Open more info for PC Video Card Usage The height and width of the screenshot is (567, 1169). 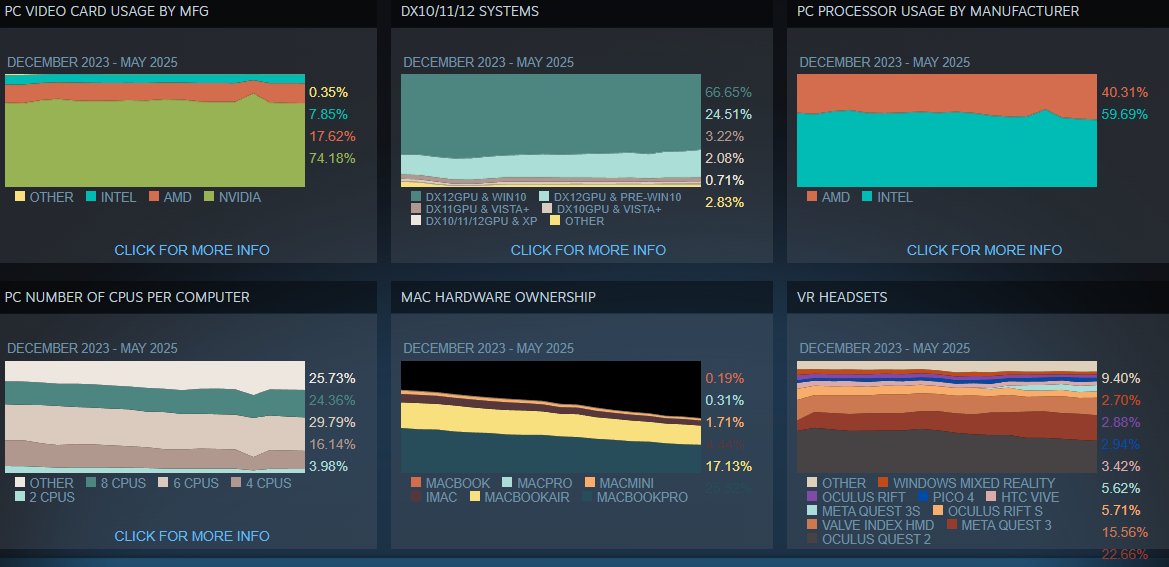(192, 250)
